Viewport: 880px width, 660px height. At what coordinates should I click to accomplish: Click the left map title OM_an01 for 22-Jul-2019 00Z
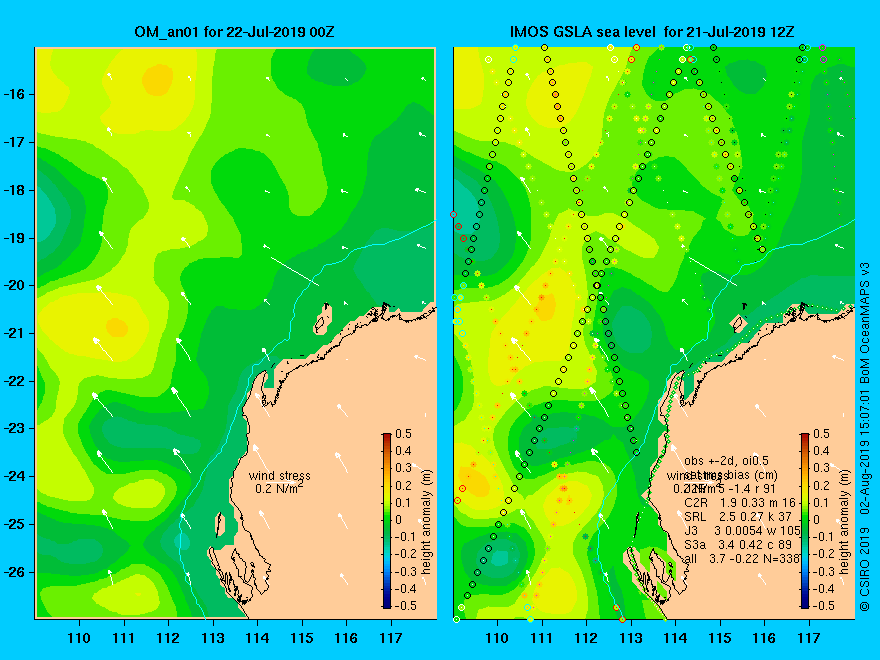coord(234,32)
